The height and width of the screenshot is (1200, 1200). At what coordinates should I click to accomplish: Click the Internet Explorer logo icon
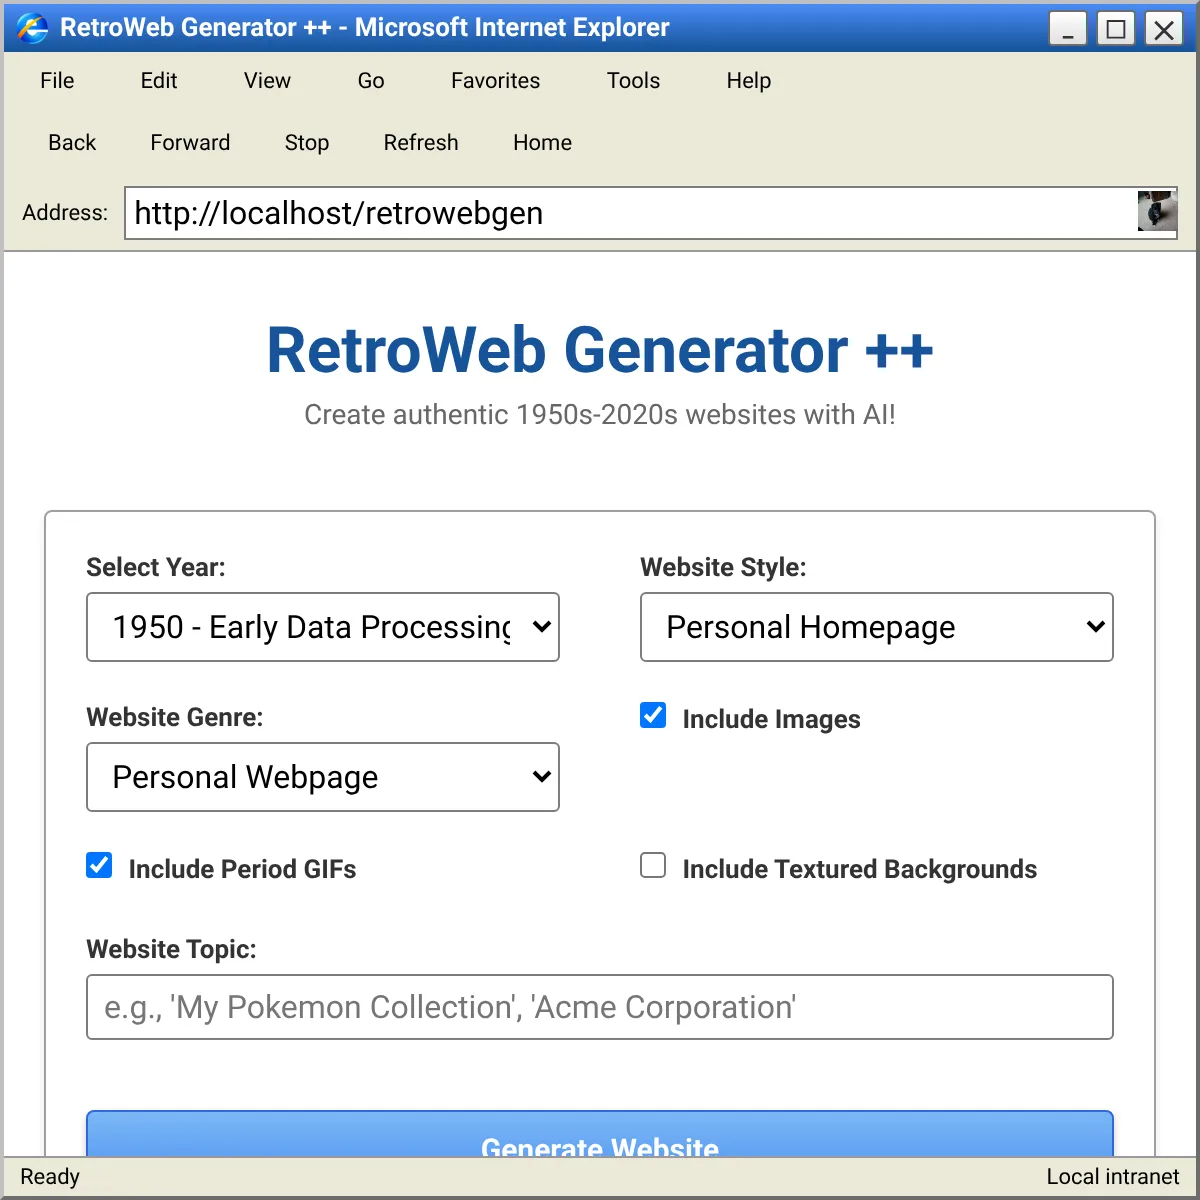(x=32, y=28)
